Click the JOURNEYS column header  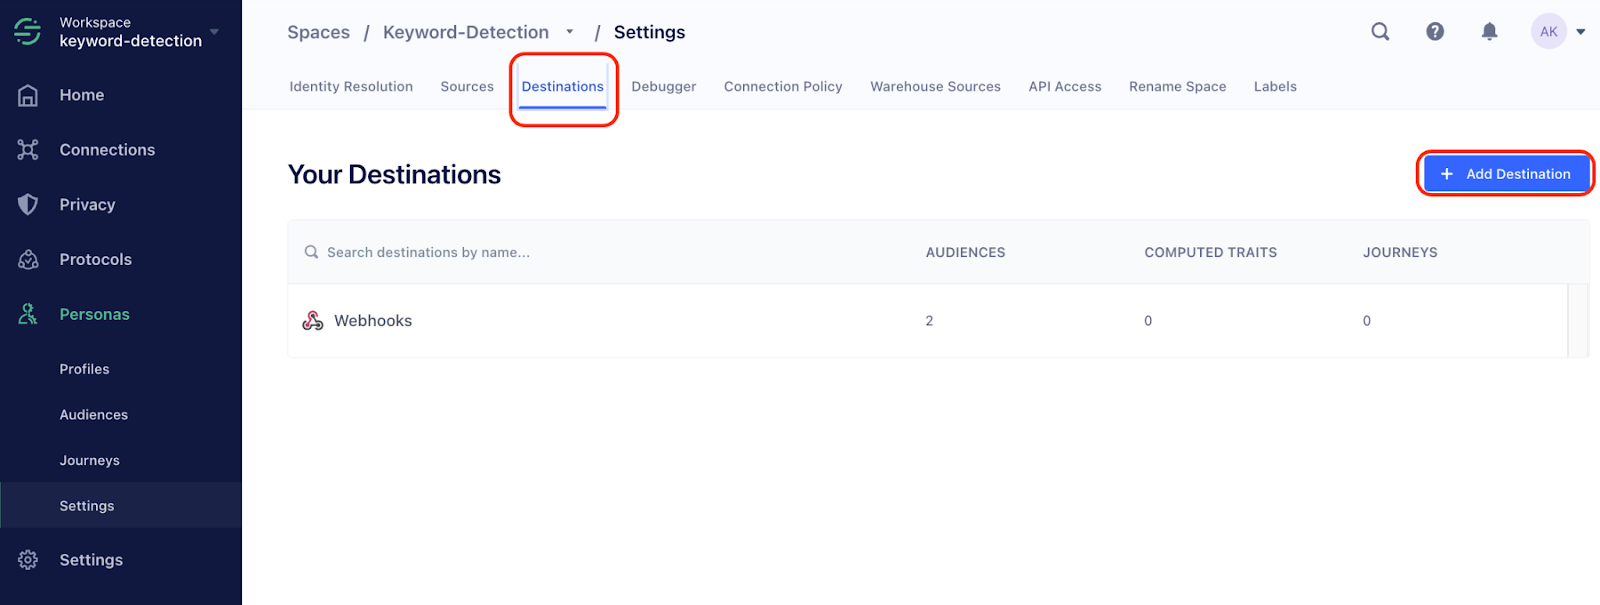1400,252
